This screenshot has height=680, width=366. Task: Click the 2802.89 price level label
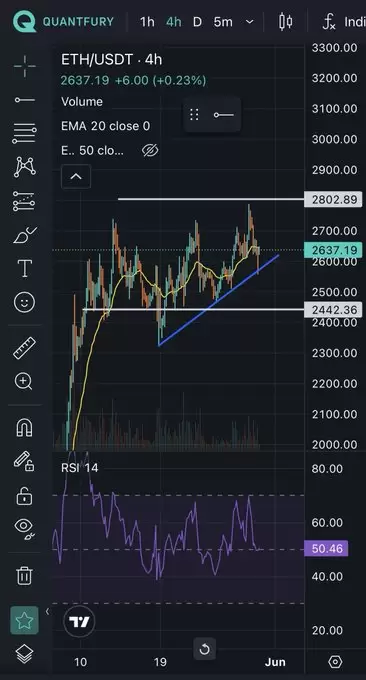[333, 199]
